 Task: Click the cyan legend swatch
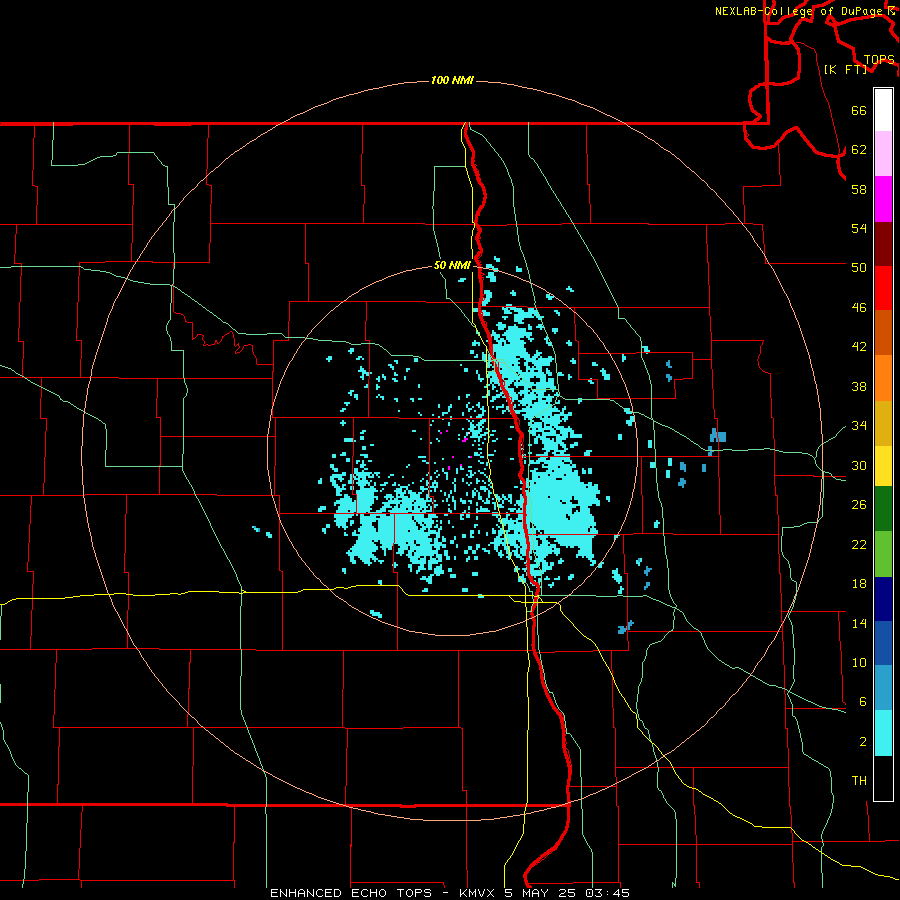883,733
